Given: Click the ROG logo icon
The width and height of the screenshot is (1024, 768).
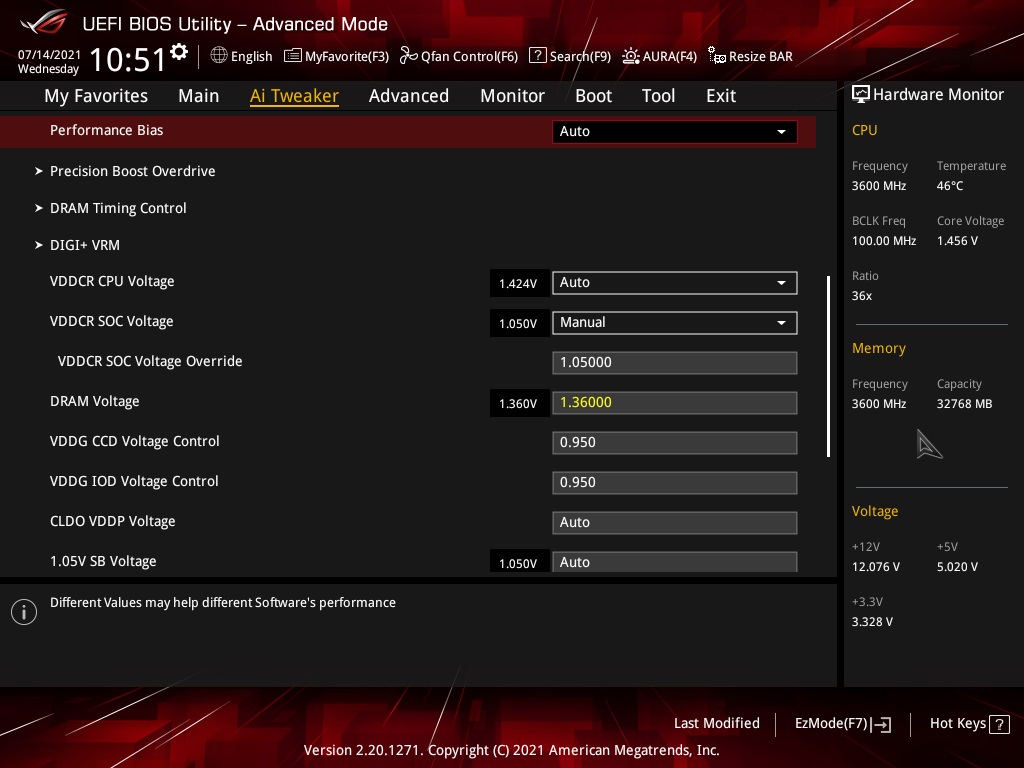Looking at the screenshot, I should (43, 22).
